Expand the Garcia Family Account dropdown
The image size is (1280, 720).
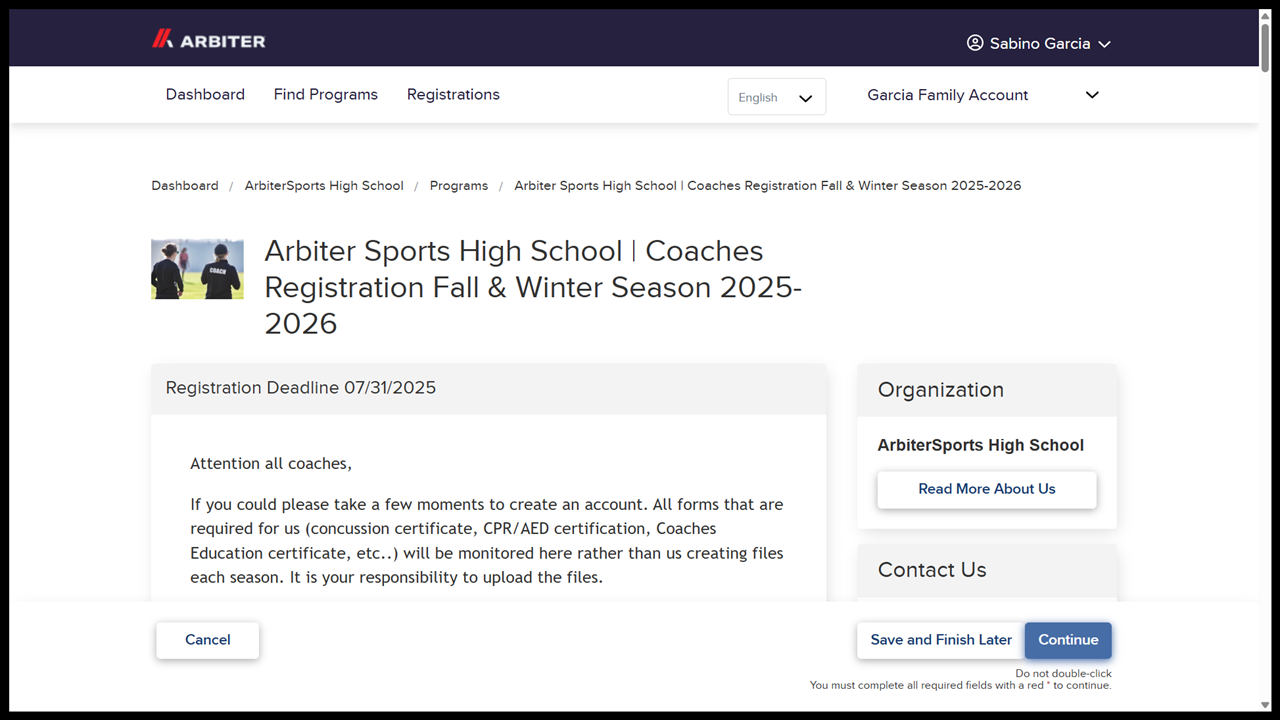pos(983,95)
